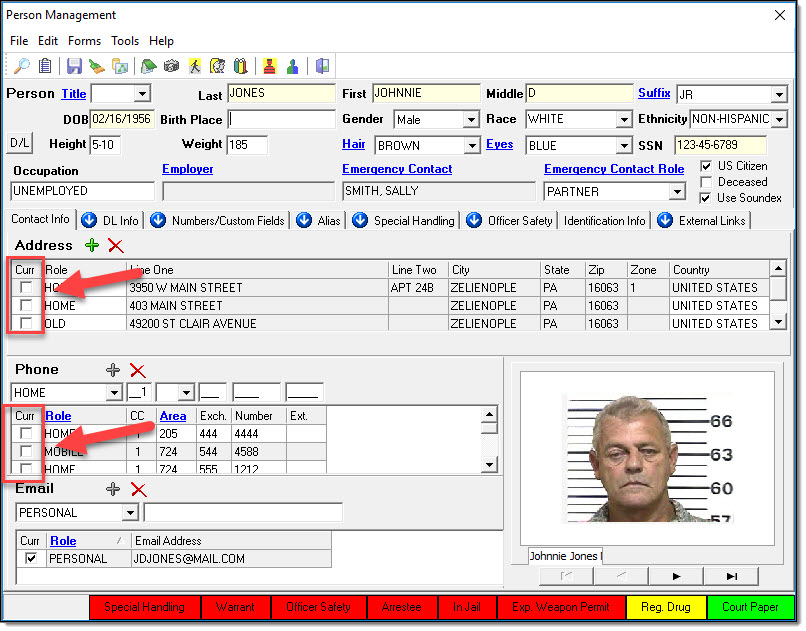This screenshot has height=631, width=806.
Task: Expand the Emergency Contact Role dropdown
Action: point(676,191)
